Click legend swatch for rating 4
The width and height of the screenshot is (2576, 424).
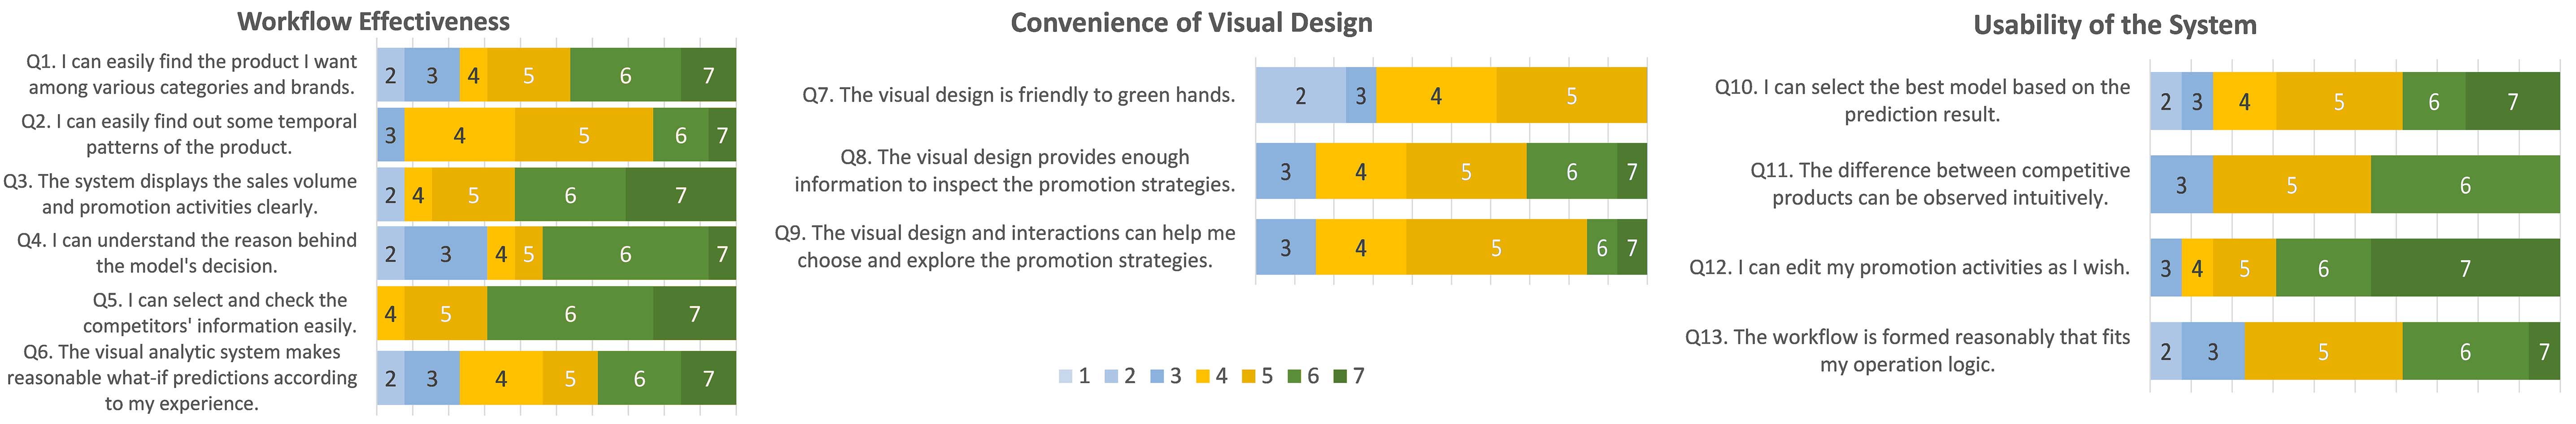1203,376
